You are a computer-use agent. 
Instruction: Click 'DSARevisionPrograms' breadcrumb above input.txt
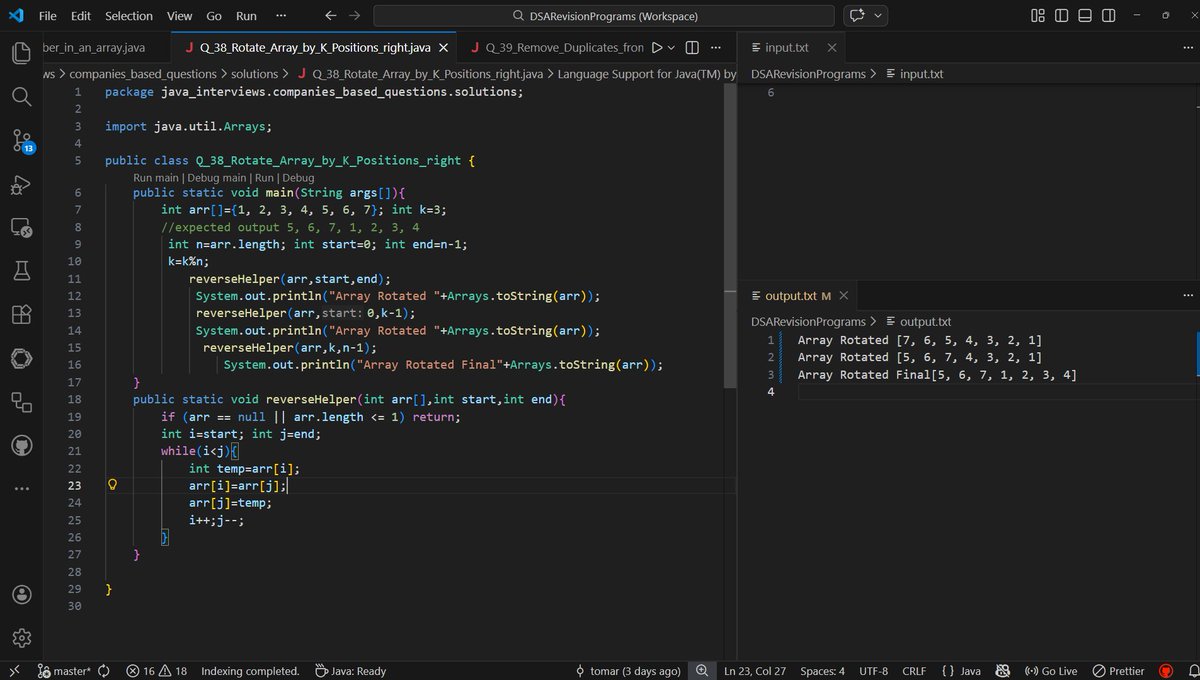click(808, 74)
